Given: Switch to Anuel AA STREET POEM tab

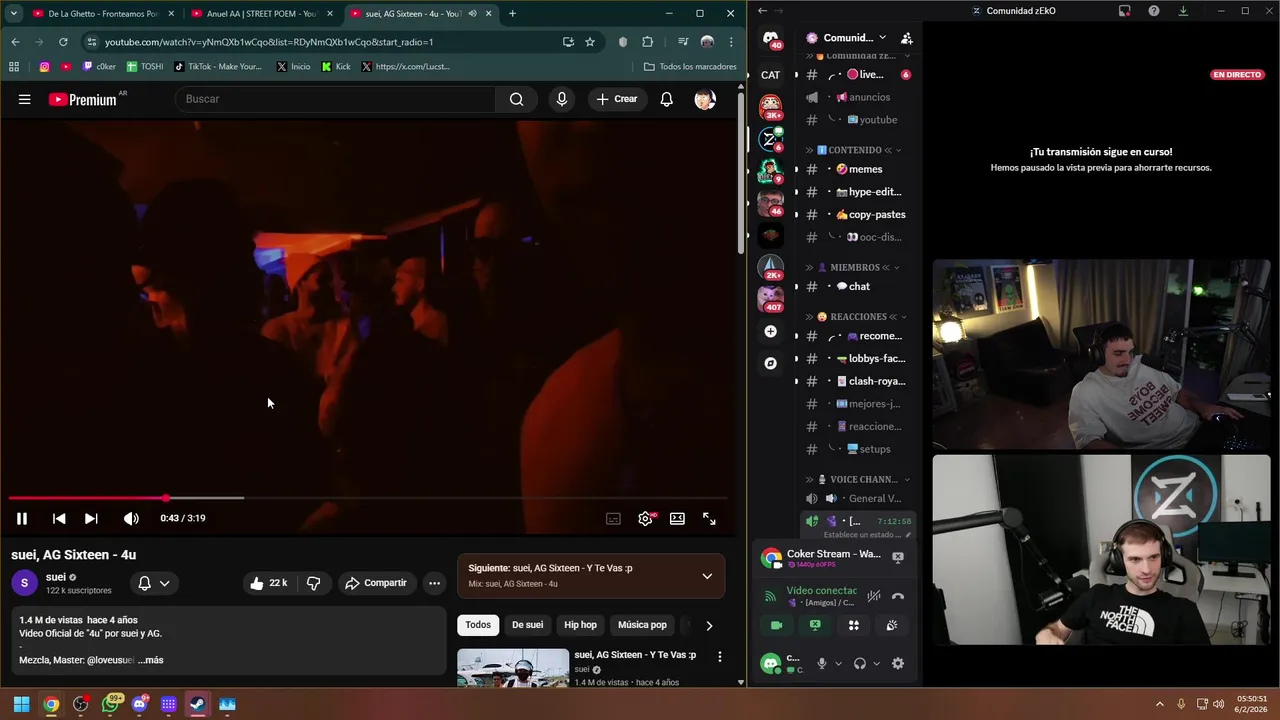Looking at the screenshot, I should [261, 13].
